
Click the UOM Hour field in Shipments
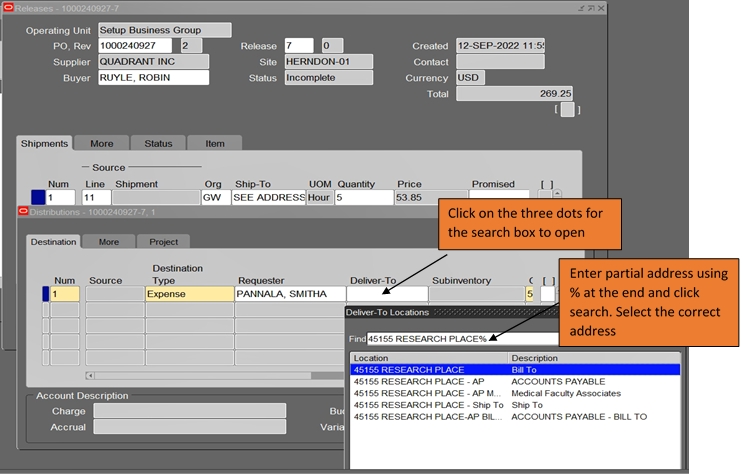click(321, 198)
